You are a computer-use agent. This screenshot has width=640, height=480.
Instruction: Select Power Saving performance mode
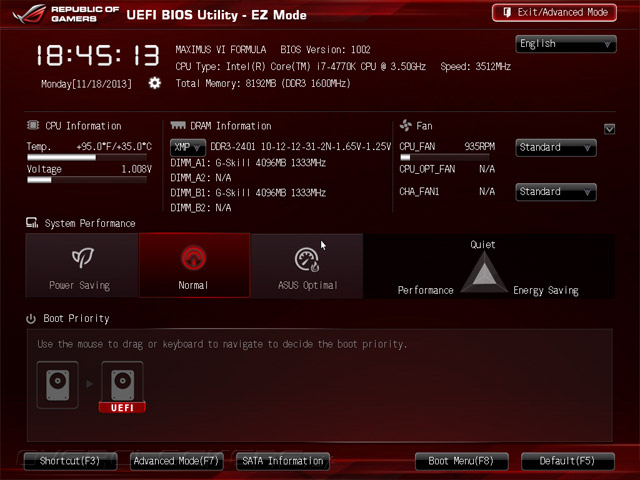[82, 265]
